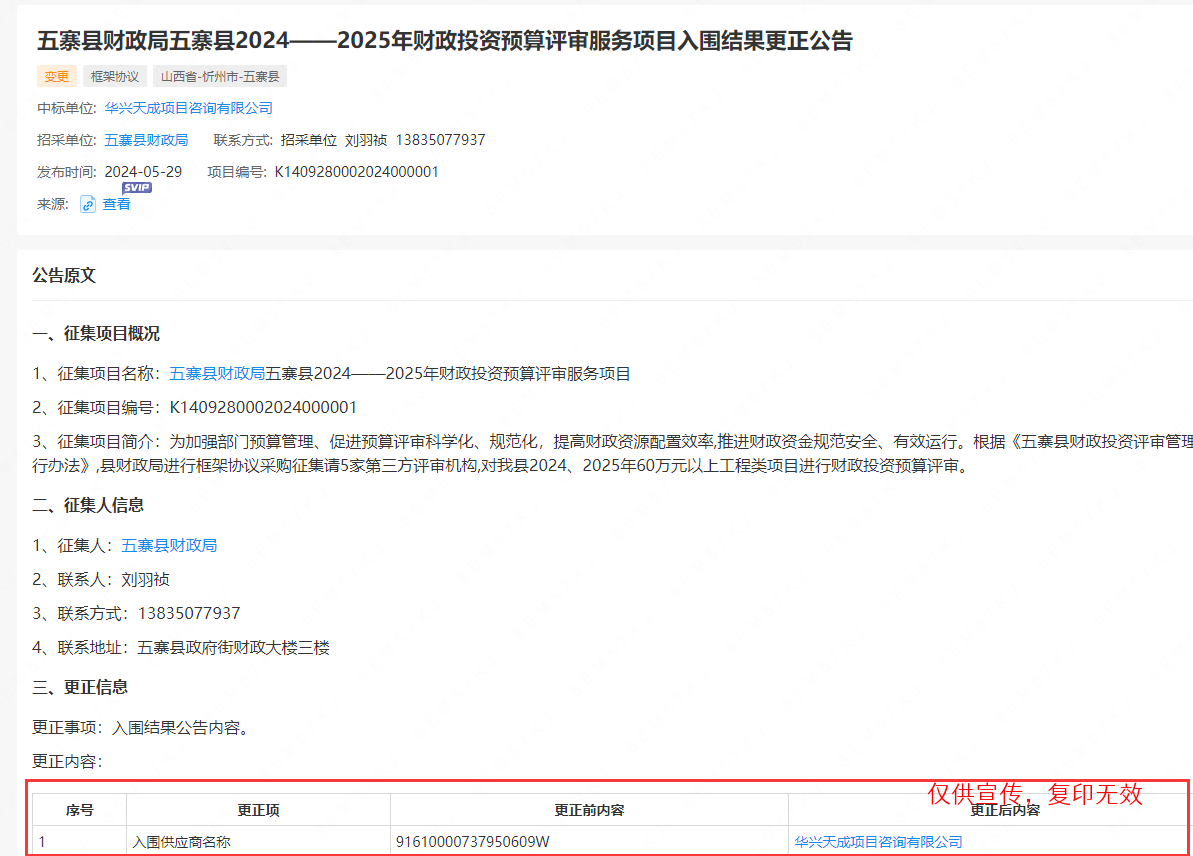The width and height of the screenshot is (1193, 856).
Task: Click the blue SVIP badge
Action: 136,188
